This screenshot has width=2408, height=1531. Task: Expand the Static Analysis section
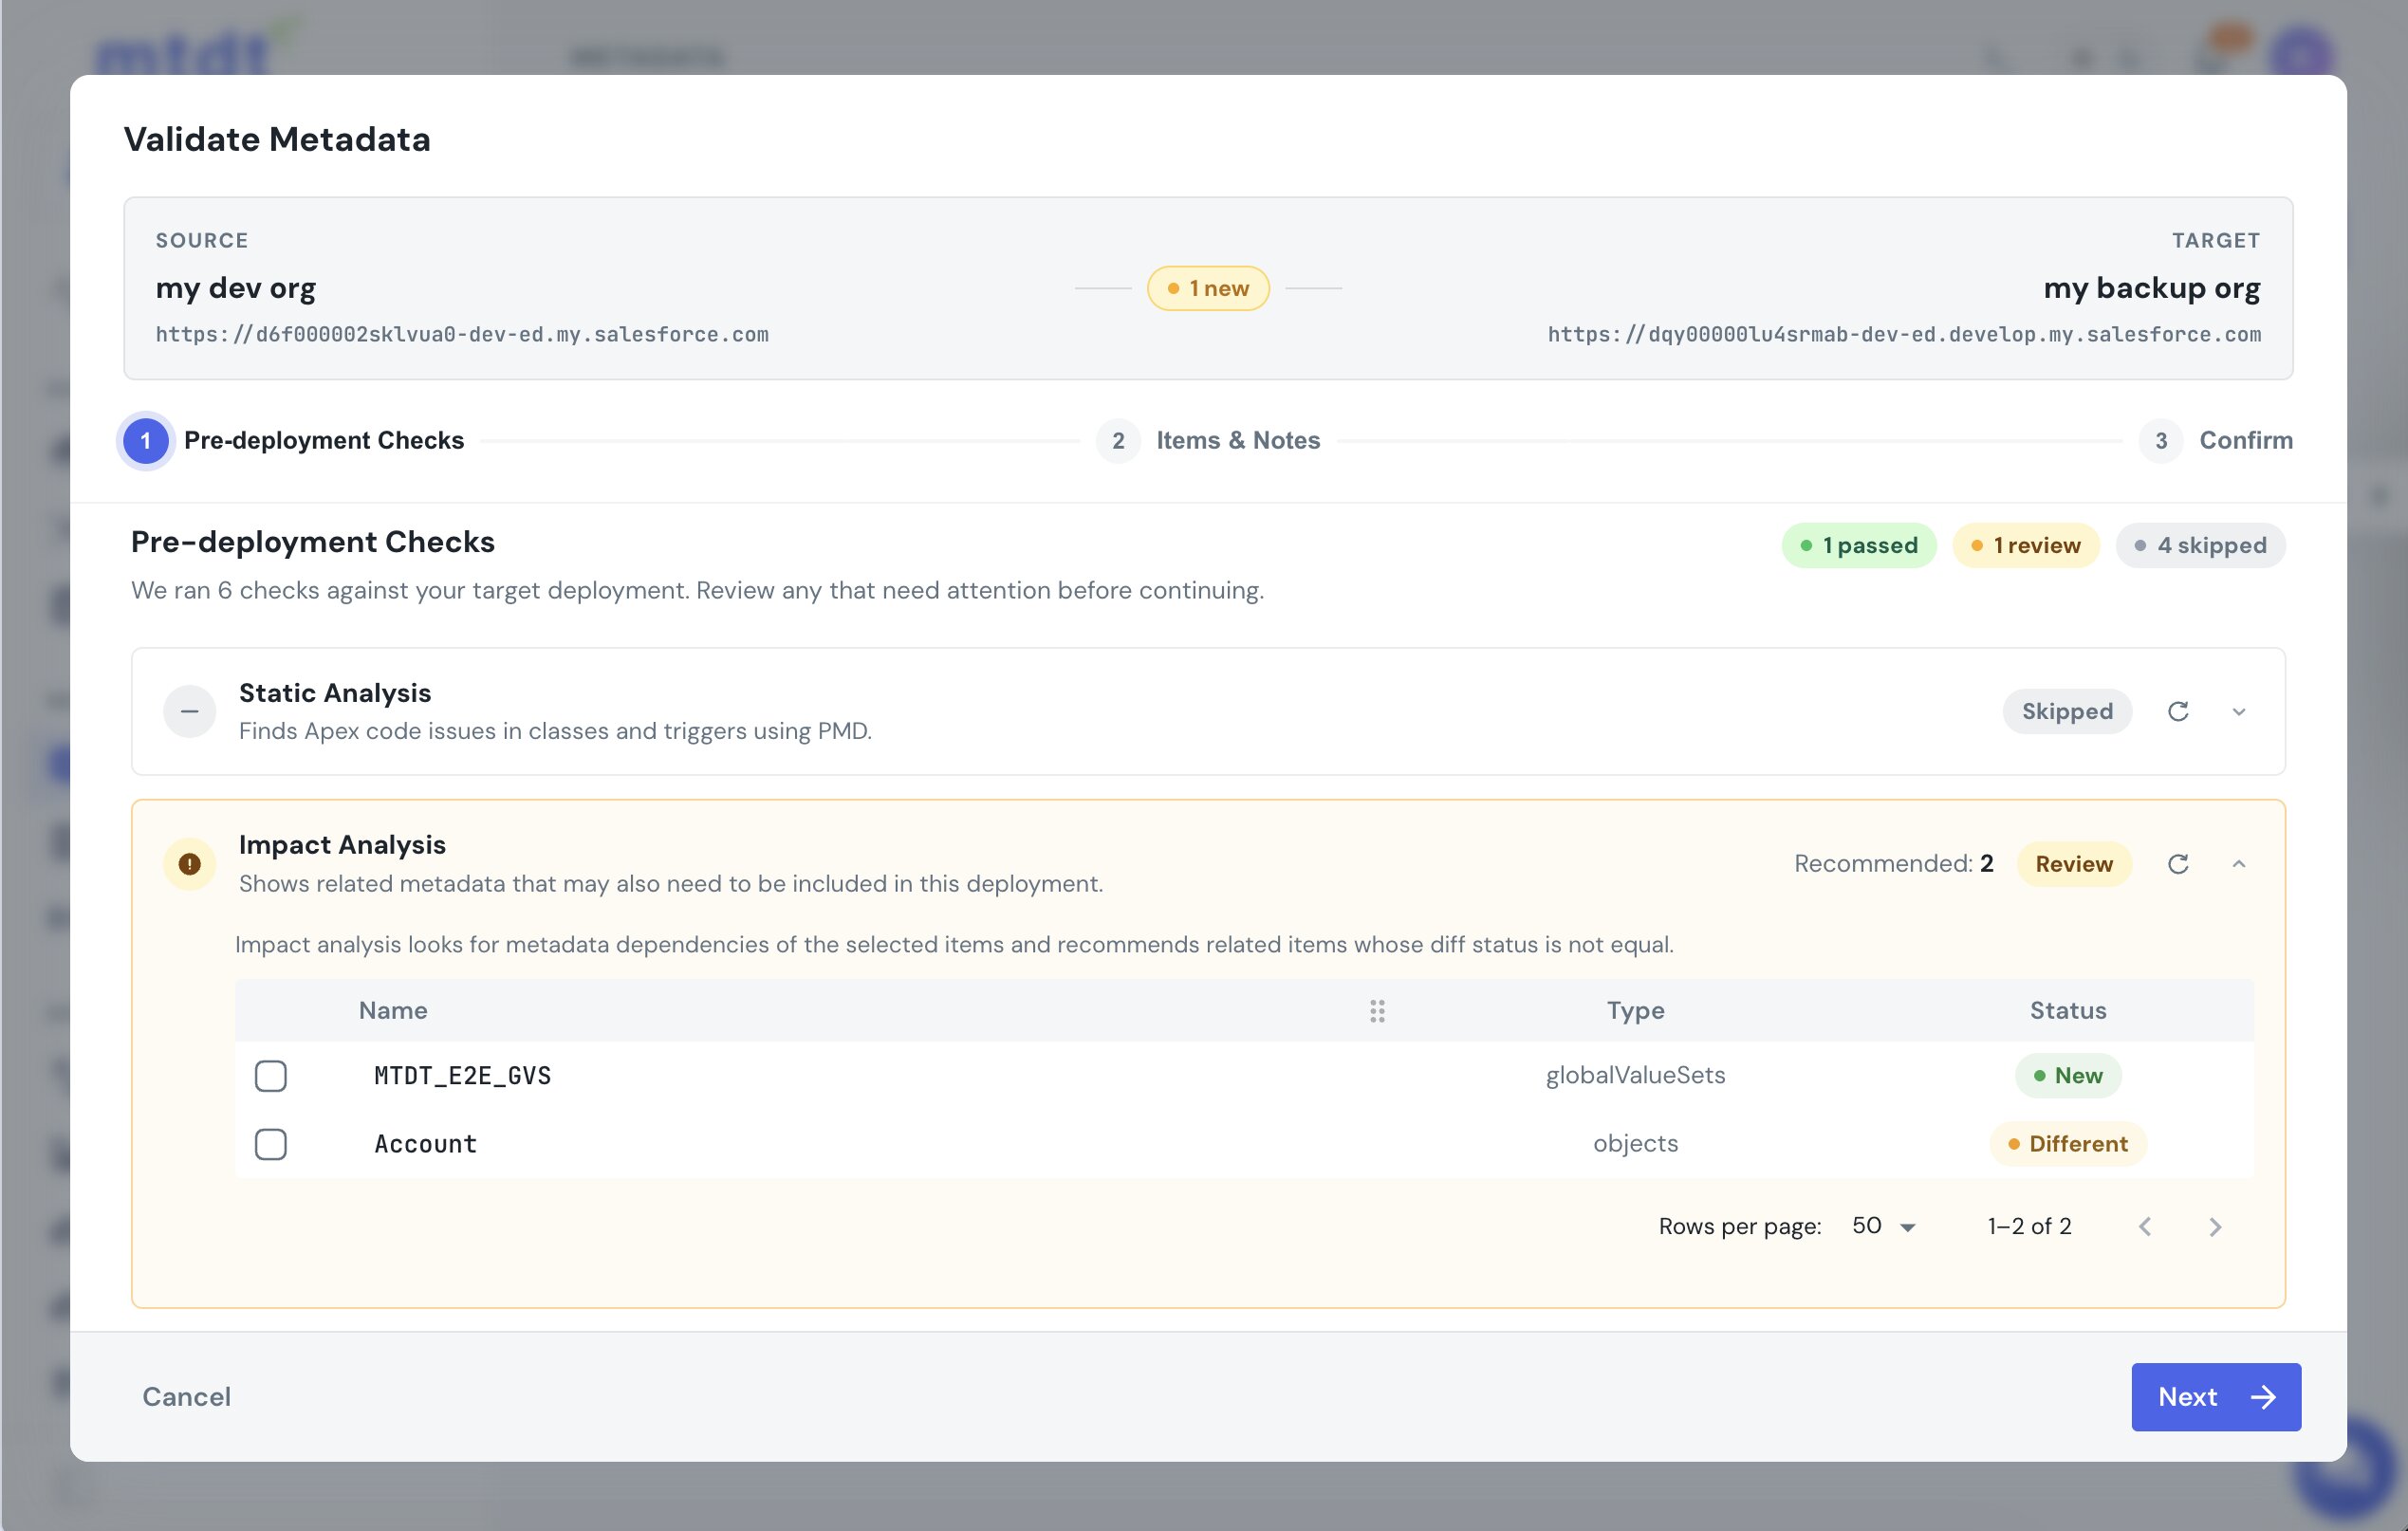point(2239,711)
